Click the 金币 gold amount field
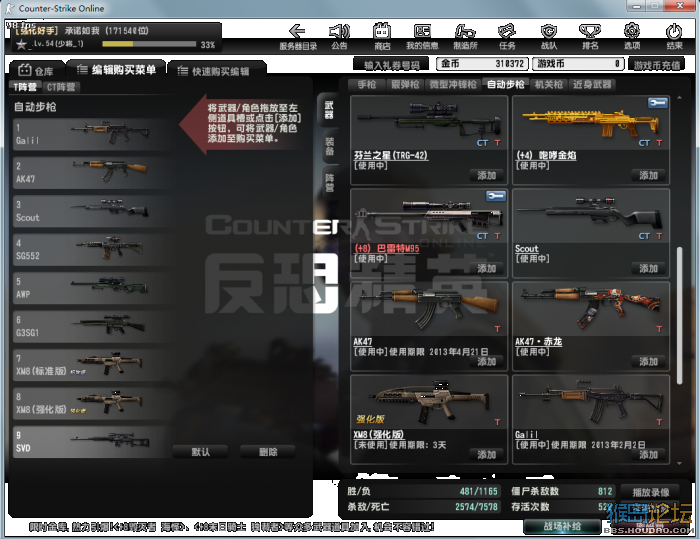Viewport: 700px width, 539px height. [x=482, y=63]
